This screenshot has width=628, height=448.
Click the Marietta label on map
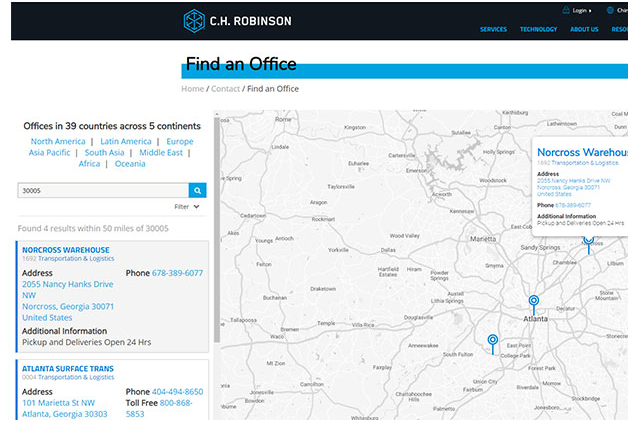(x=483, y=239)
